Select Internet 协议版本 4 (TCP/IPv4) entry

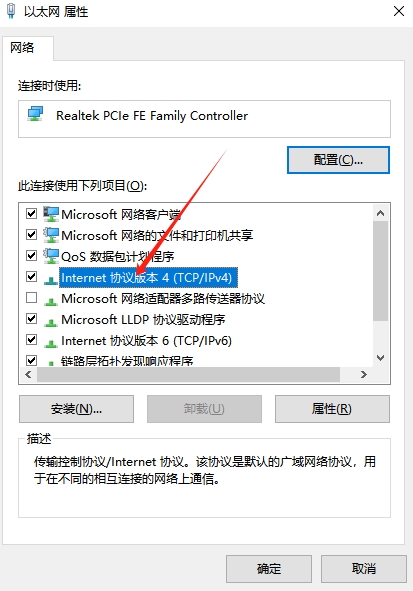[x=146, y=277]
